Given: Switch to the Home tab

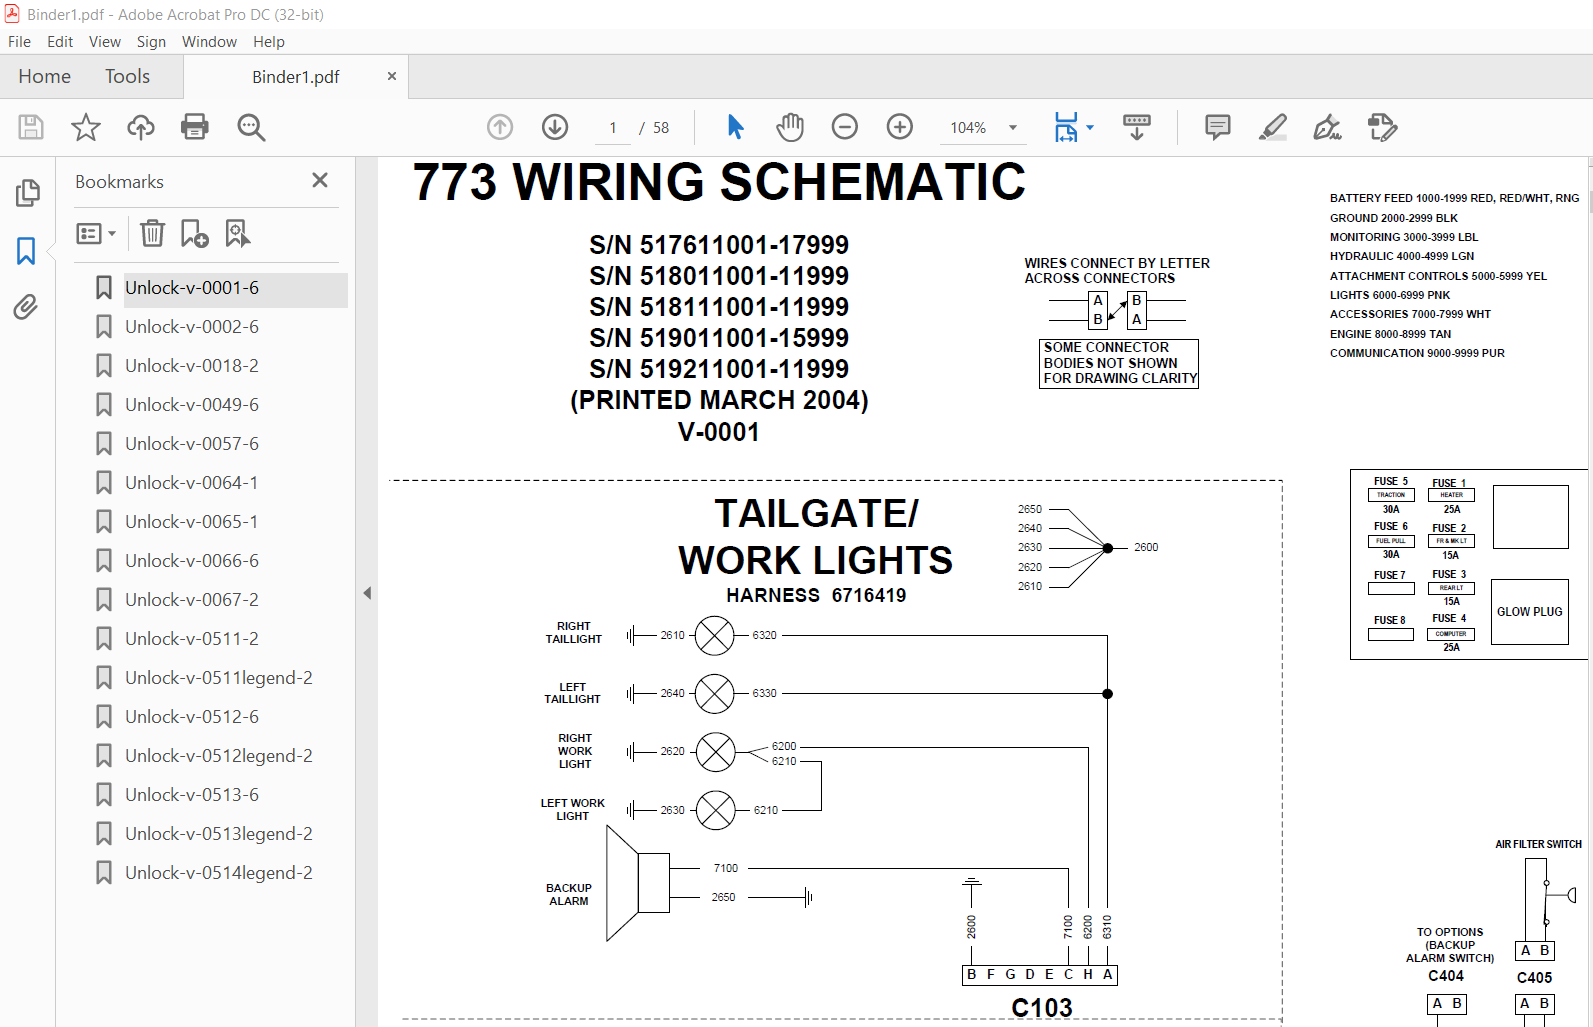Looking at the screenshot, I should (45, 77).
